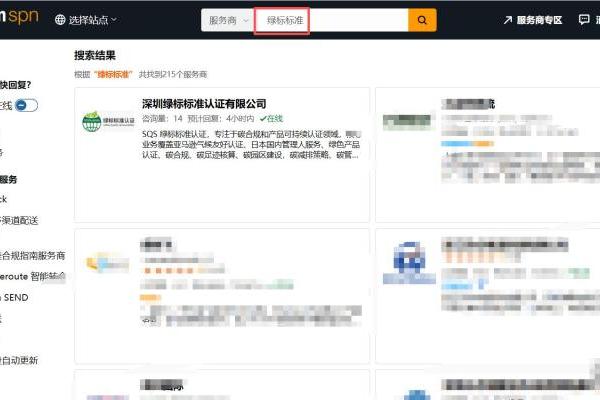Image resolution: width=600 pixels, height=400 pixels.
Task: Select the 合规指南服务商 sidebar filter
Action: point(33,256)
